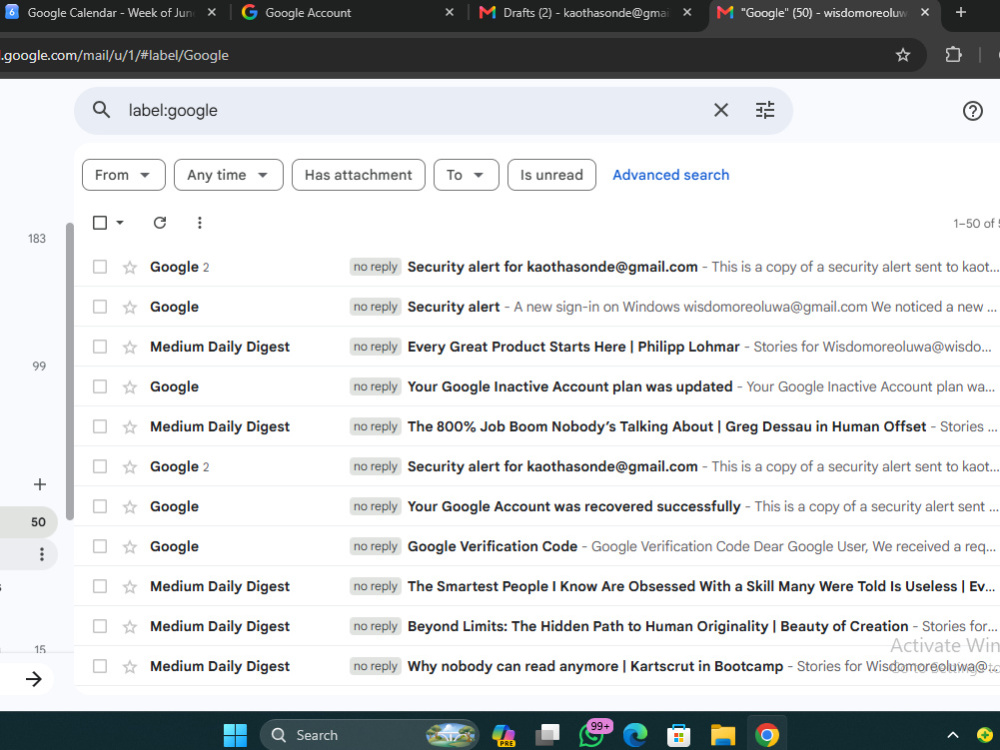
Task: Switch to the Google Calendar tab
Action: tap(112, 12)
